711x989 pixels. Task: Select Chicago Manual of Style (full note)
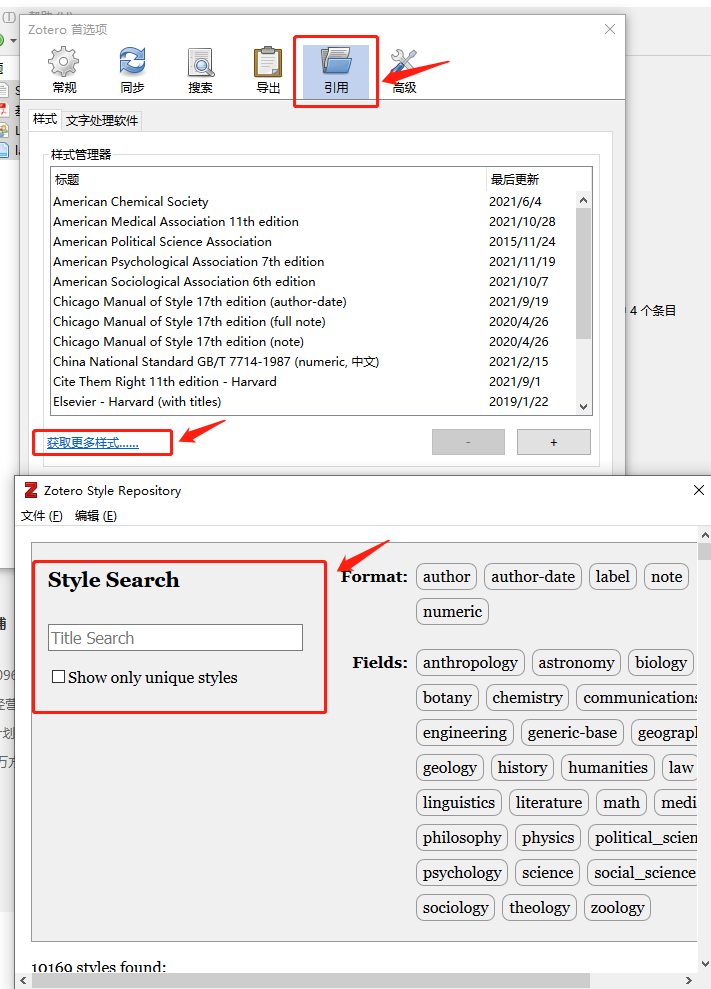tap(314, 322)
